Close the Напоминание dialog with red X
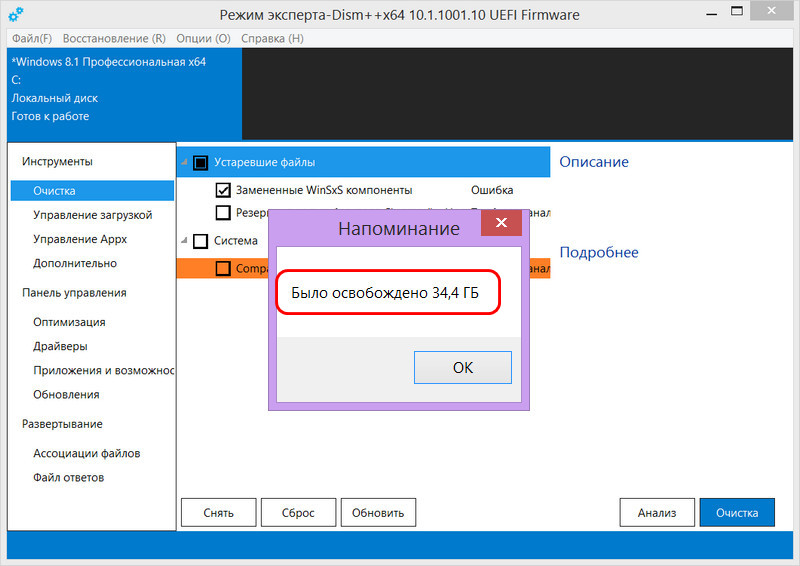This screenshot has height=566, width=800. 501,223
